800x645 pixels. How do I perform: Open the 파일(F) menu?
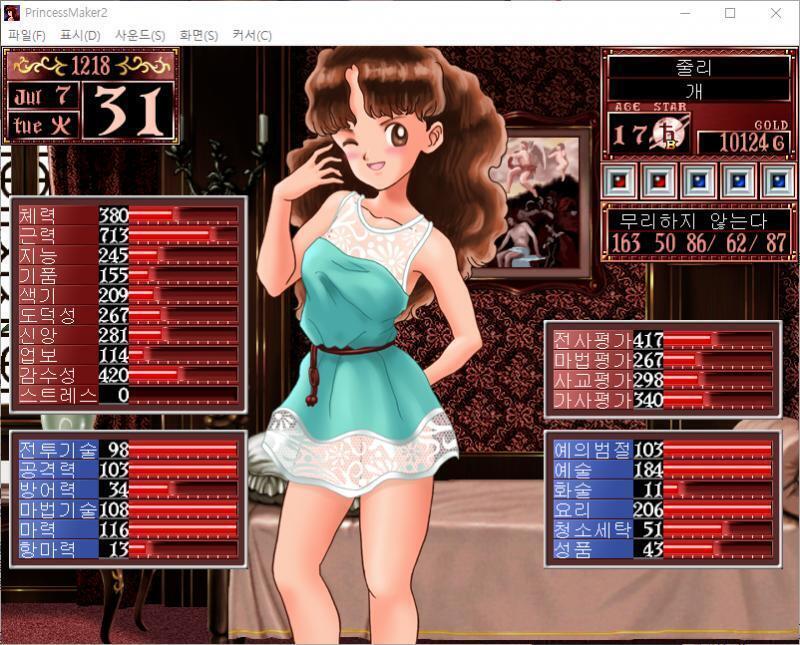(27, 35)
